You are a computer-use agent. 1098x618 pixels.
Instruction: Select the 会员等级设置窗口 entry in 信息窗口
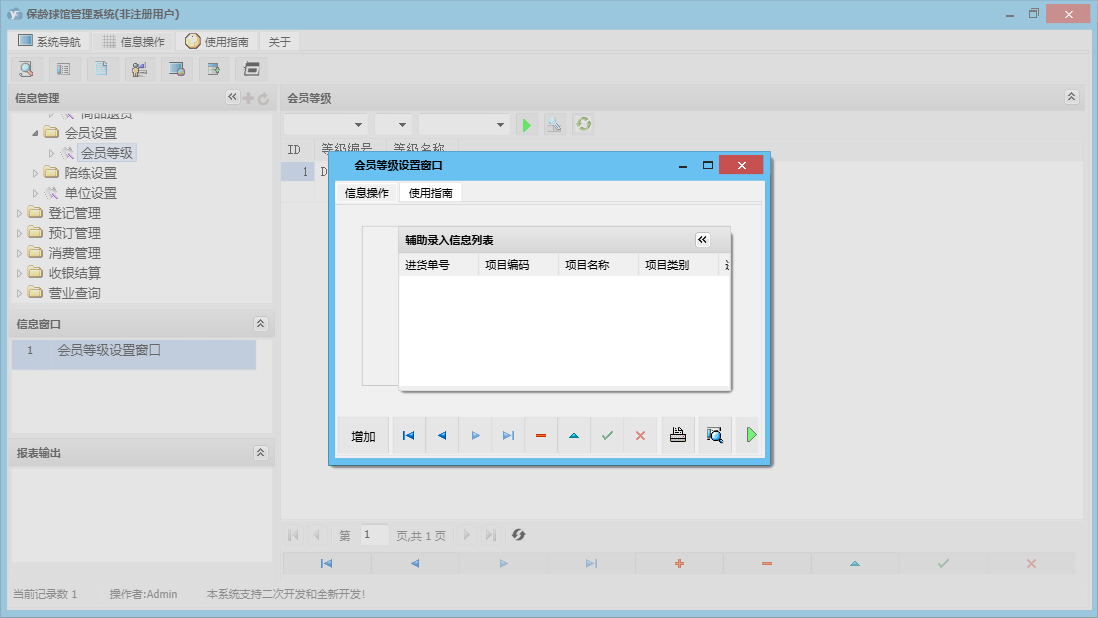pyautogui.click(x=109, y=351)
